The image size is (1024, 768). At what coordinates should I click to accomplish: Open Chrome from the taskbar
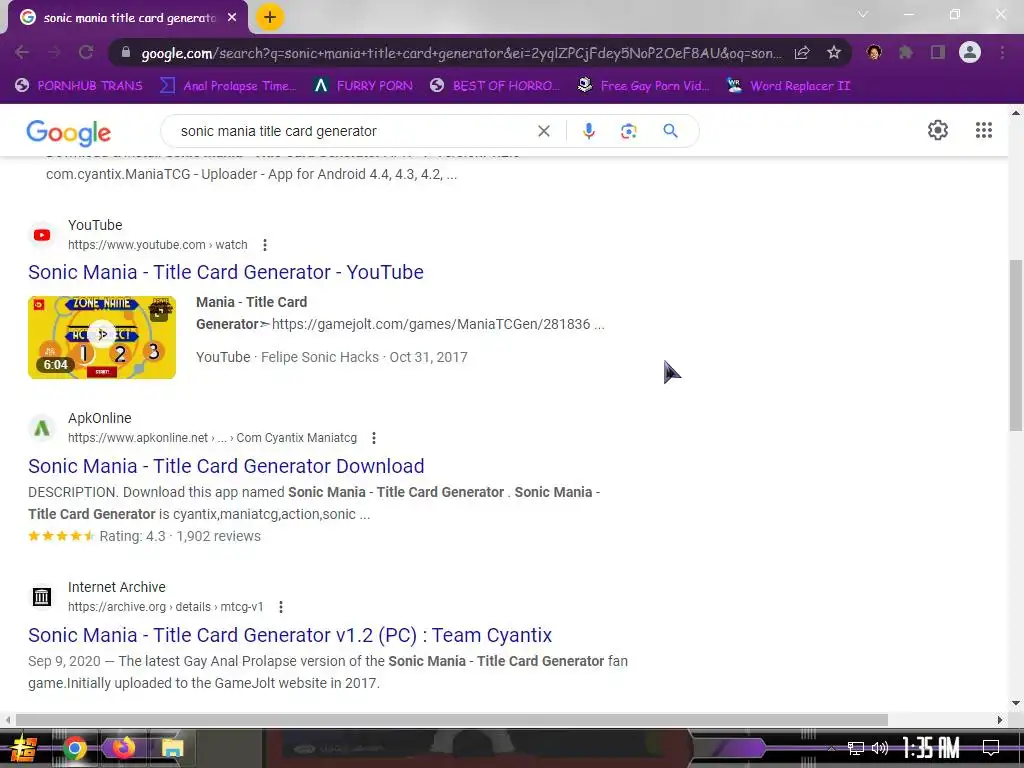click(x=74, y=748)
